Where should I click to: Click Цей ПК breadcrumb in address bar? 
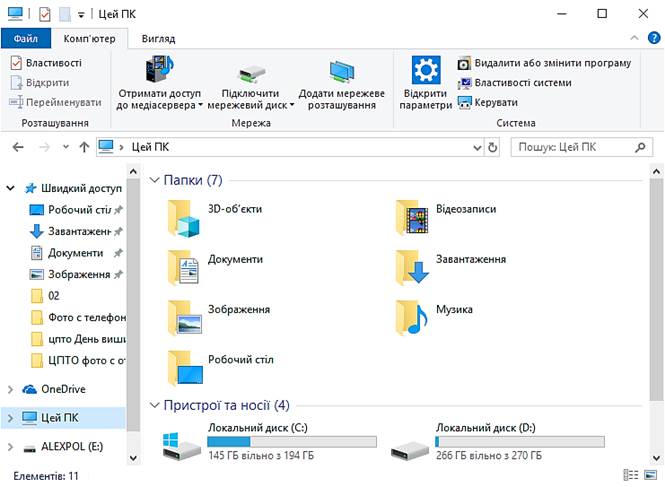pyautogui.click(x=150, y=147)
